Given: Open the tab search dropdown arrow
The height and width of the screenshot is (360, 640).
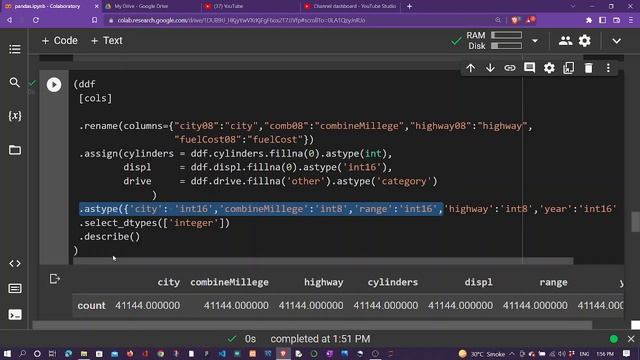Looking at the screenshot, I should tap(573, 6).
